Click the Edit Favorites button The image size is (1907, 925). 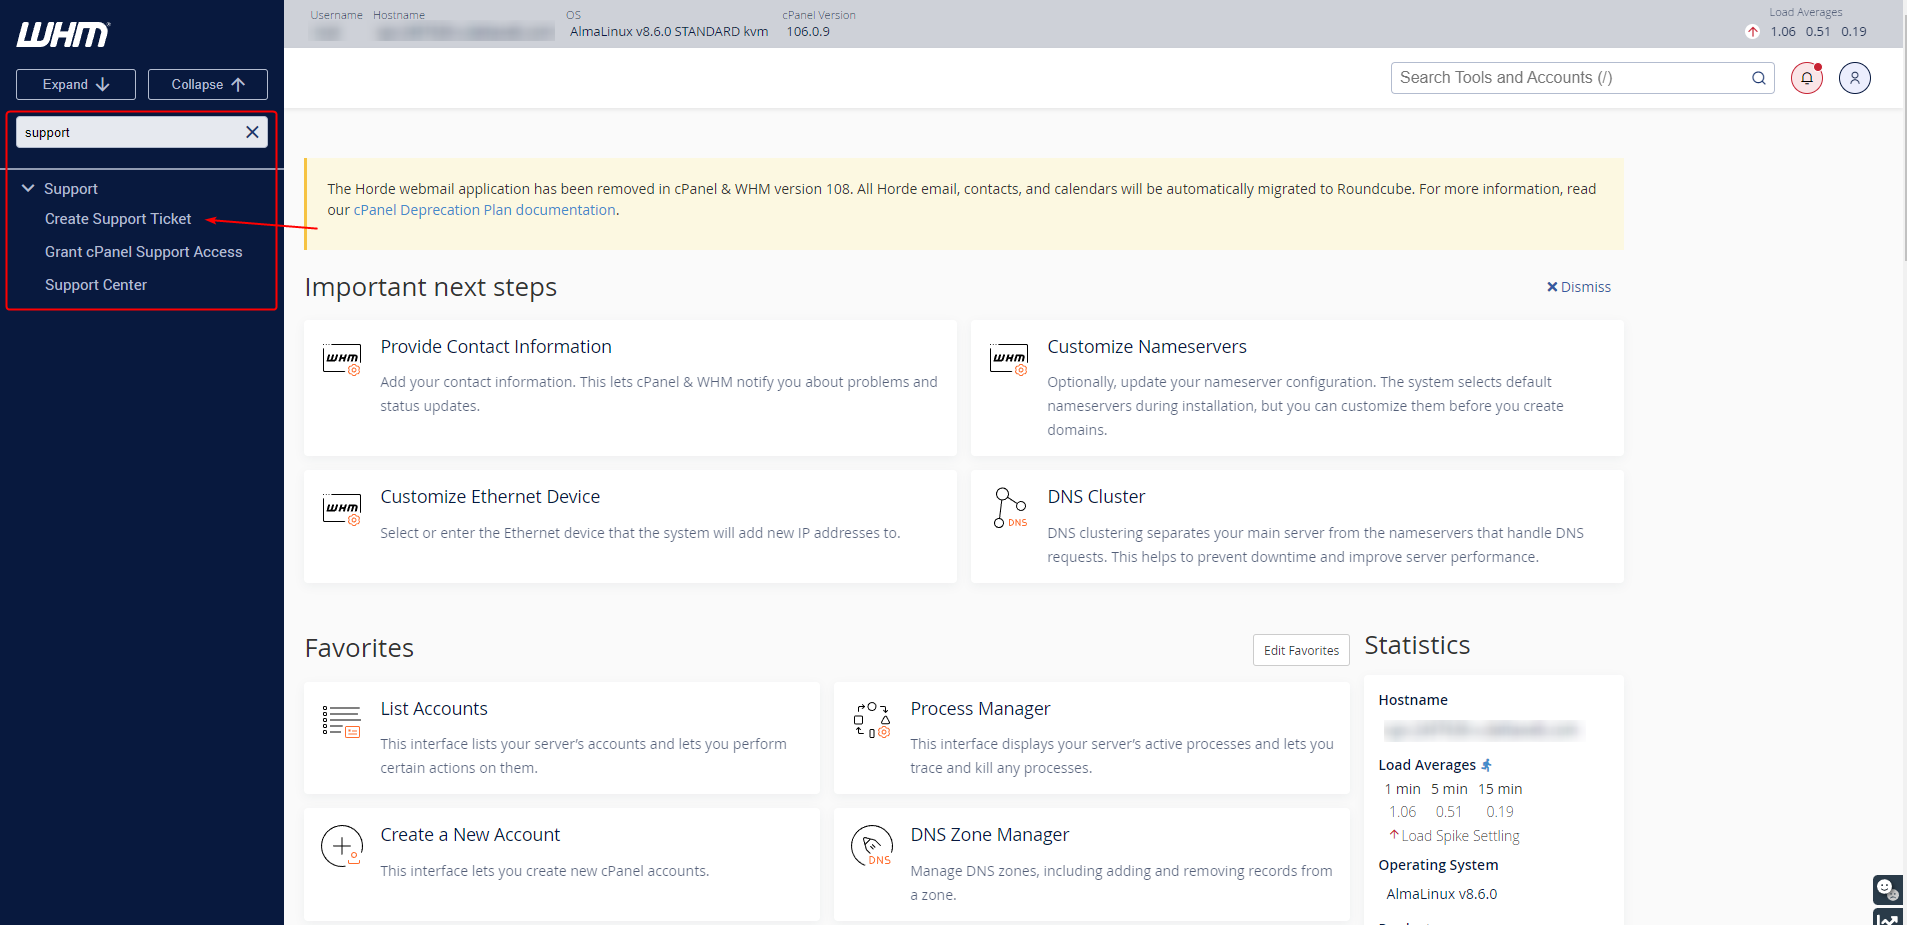pyautogui.click(x=1301, y=650)
